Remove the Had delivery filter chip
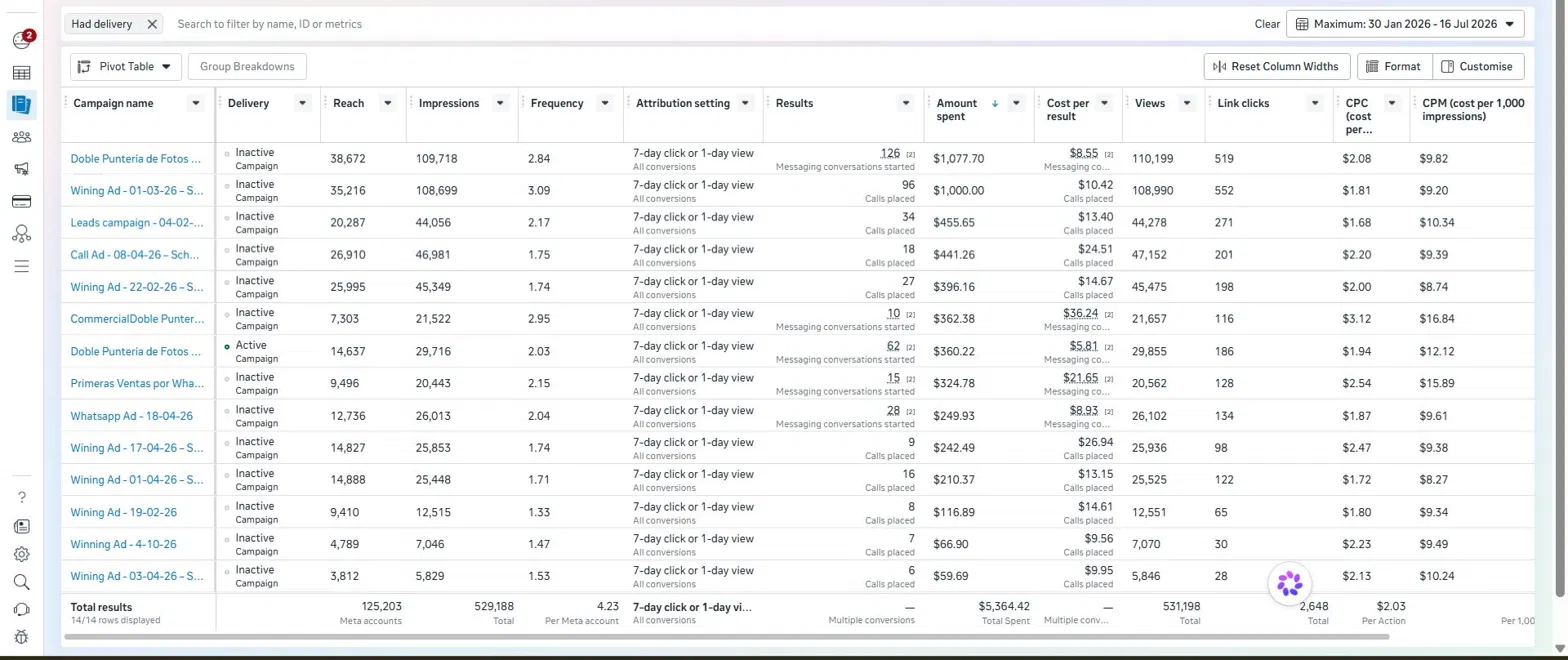Viewport: 1568px width, 660px height. [152, 23]
